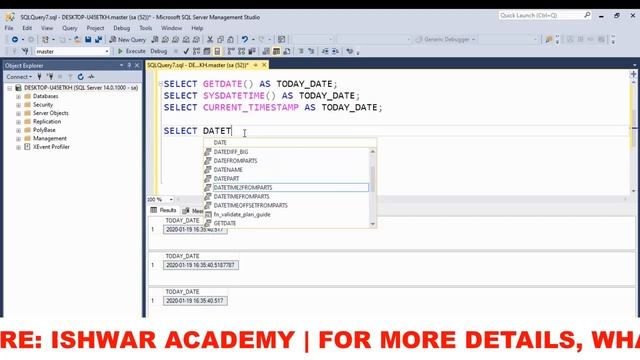640x360 pixels.
Task: Toggle Results to File icon
Action: 287,51
